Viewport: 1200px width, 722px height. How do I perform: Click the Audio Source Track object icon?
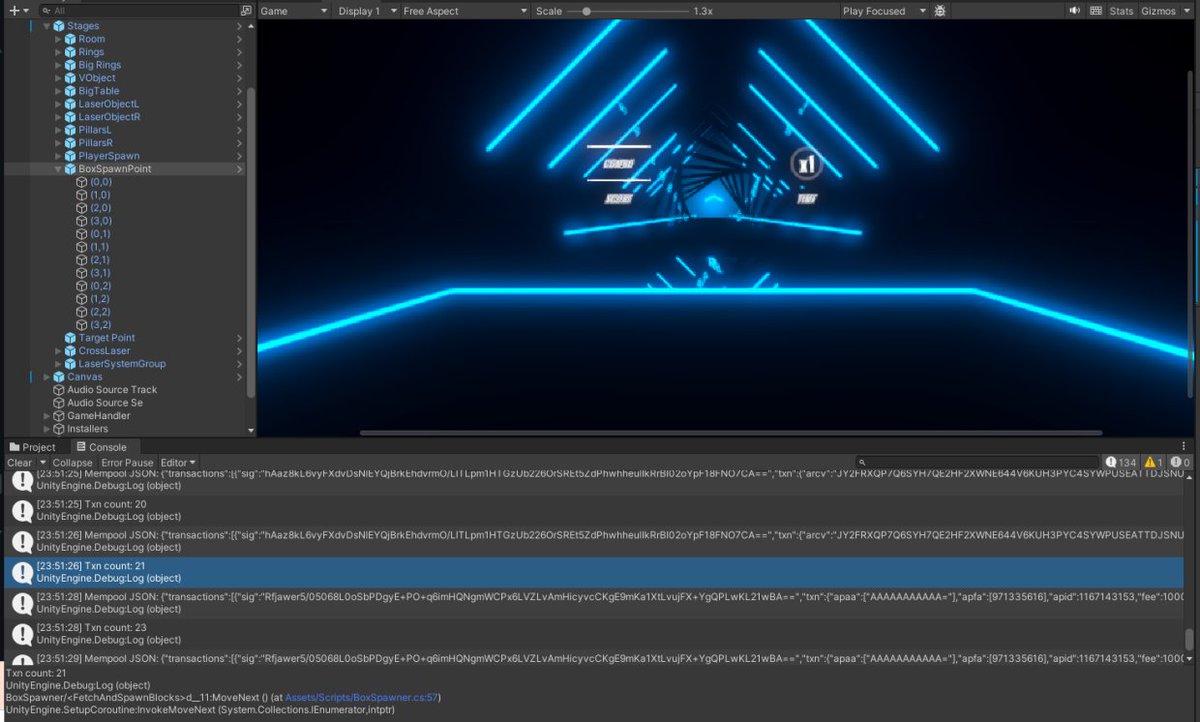(58, 390)
